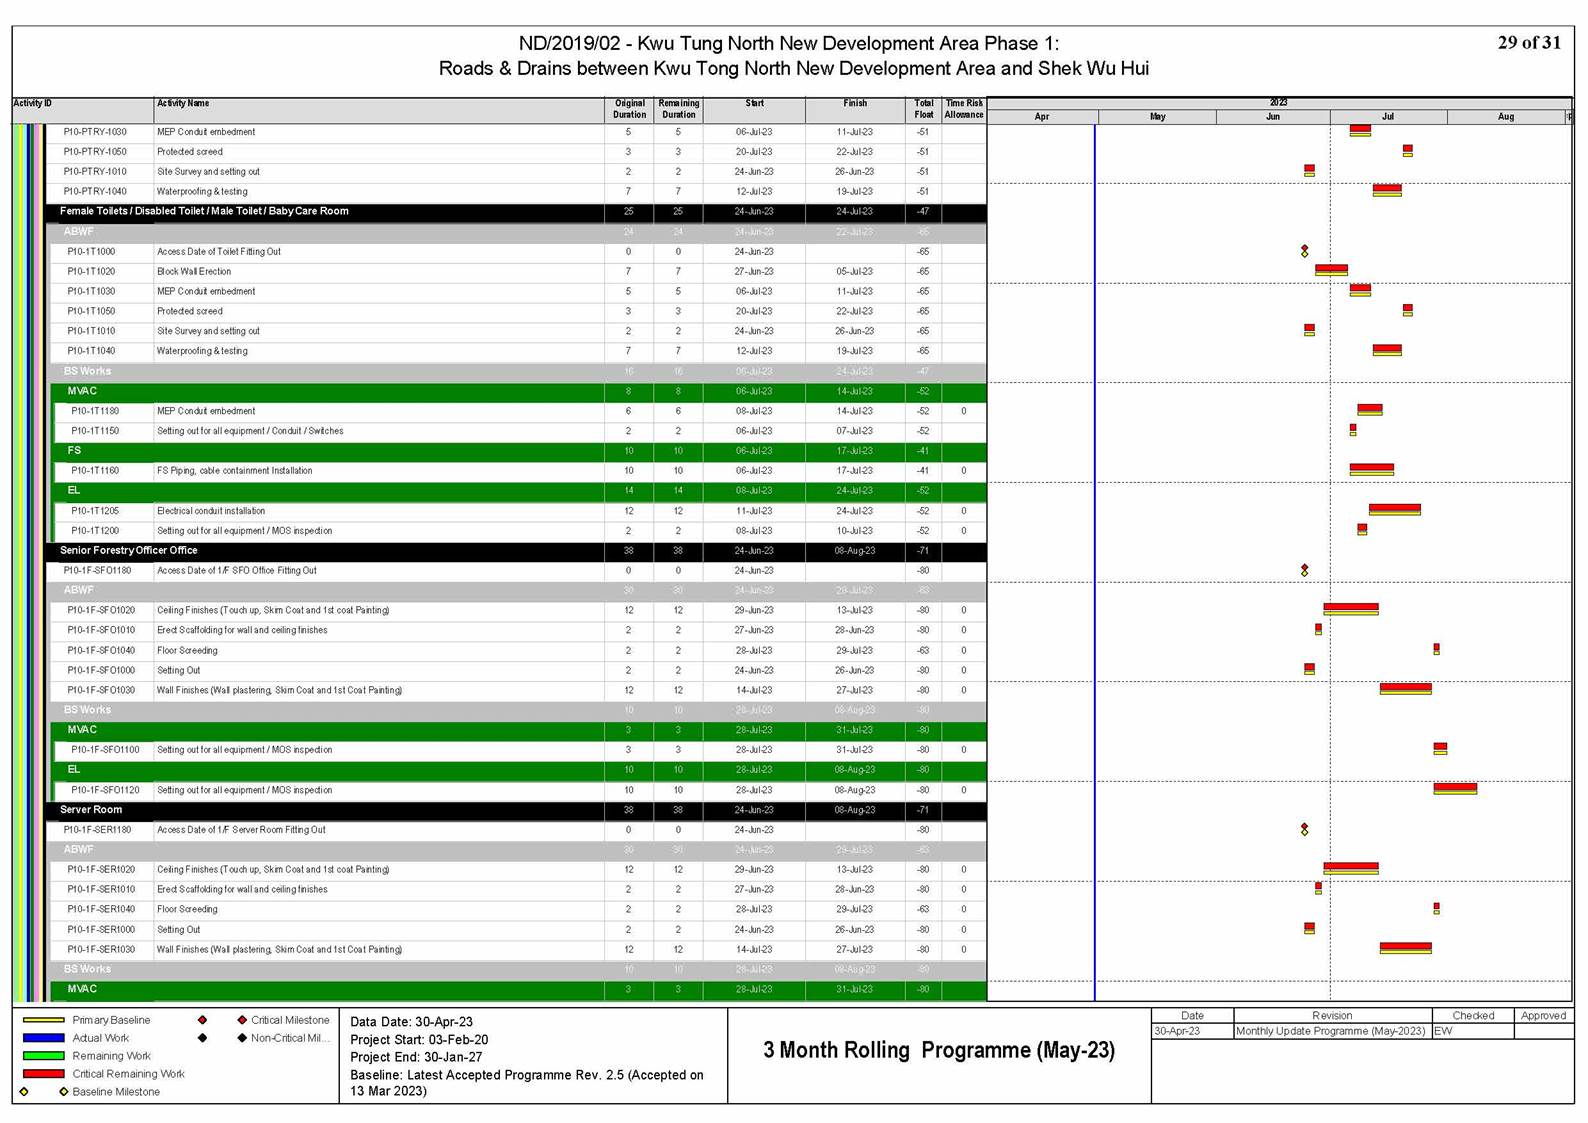Viewport: 1588px width, 1123px height.
Task: Click activity ID P10-1F-SFO1120
Action: click(105, 790)
